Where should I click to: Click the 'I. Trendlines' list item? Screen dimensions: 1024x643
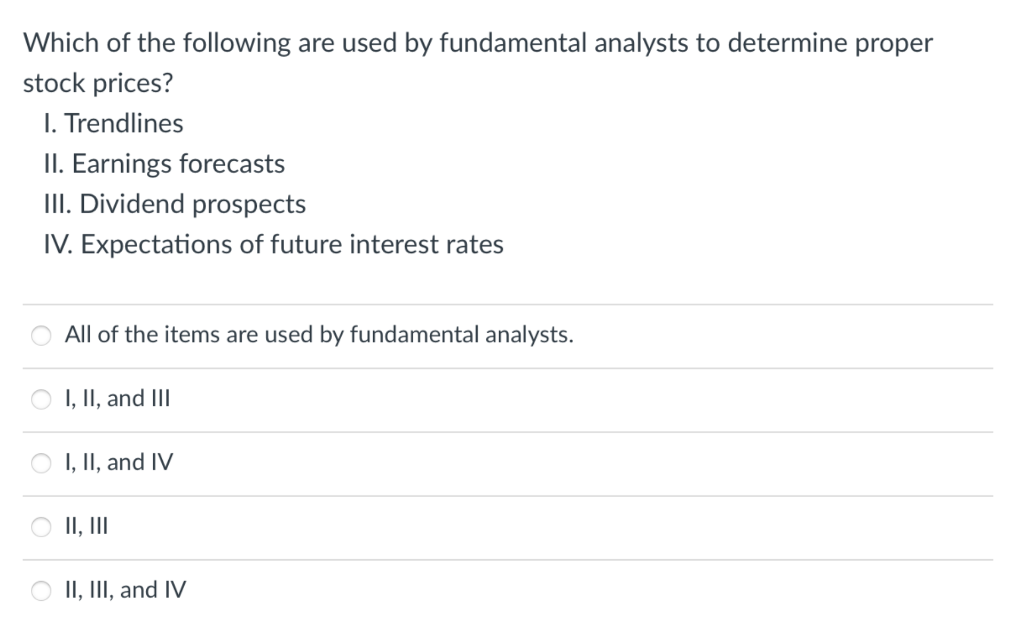point(120,124)
